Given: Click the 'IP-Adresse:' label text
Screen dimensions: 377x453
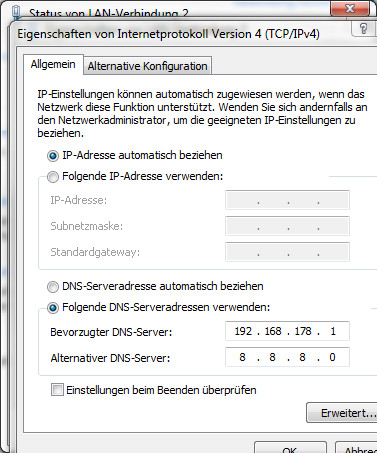Looking at the screenshot, I should 79,200.
